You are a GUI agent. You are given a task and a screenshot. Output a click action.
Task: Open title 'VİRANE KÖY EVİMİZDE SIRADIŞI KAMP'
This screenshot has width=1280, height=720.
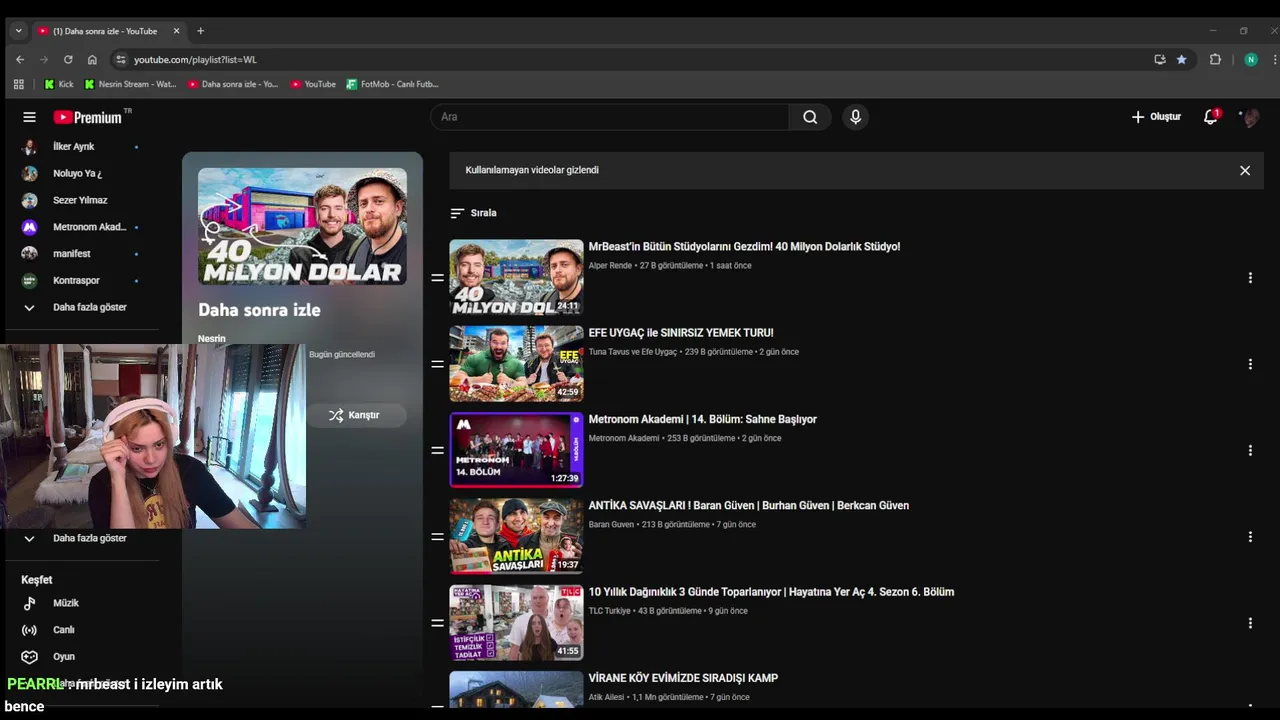coord(683,678)
